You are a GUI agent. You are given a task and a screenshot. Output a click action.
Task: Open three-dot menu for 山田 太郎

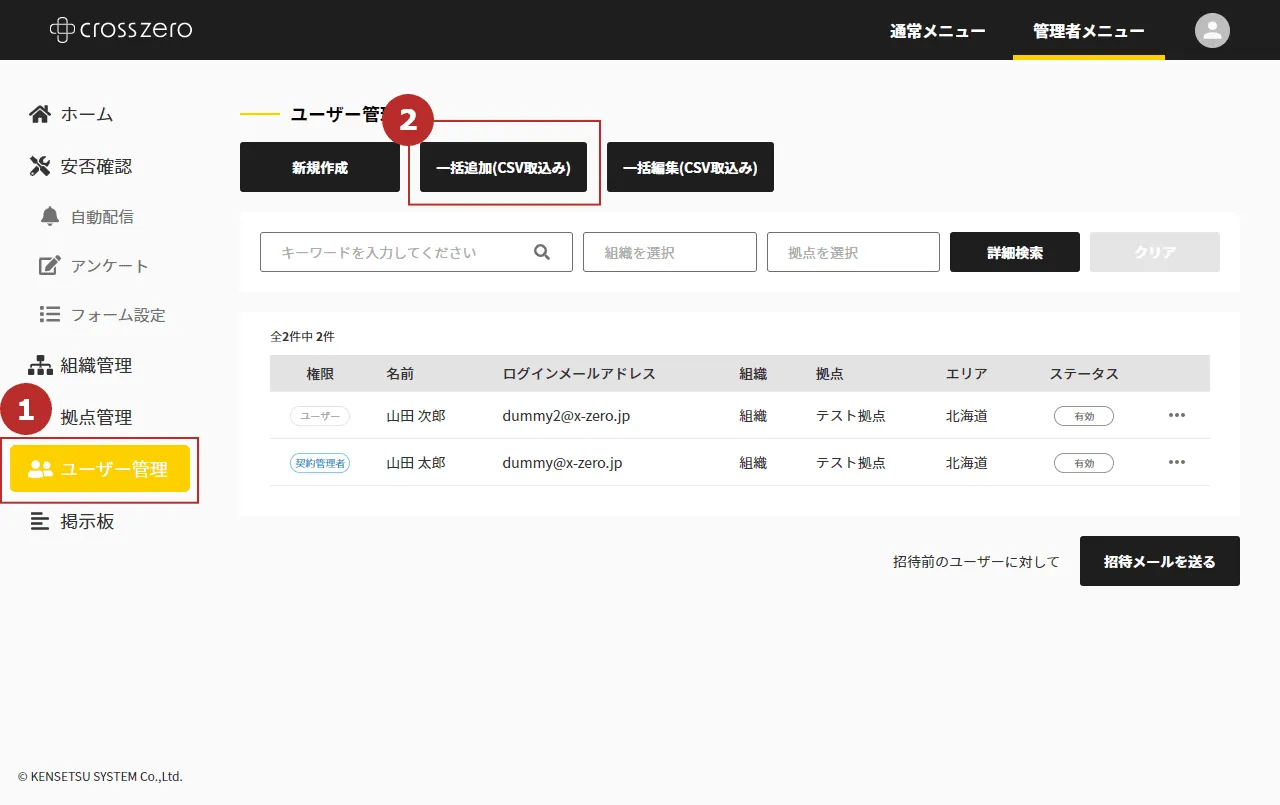tap(1177, 462)
